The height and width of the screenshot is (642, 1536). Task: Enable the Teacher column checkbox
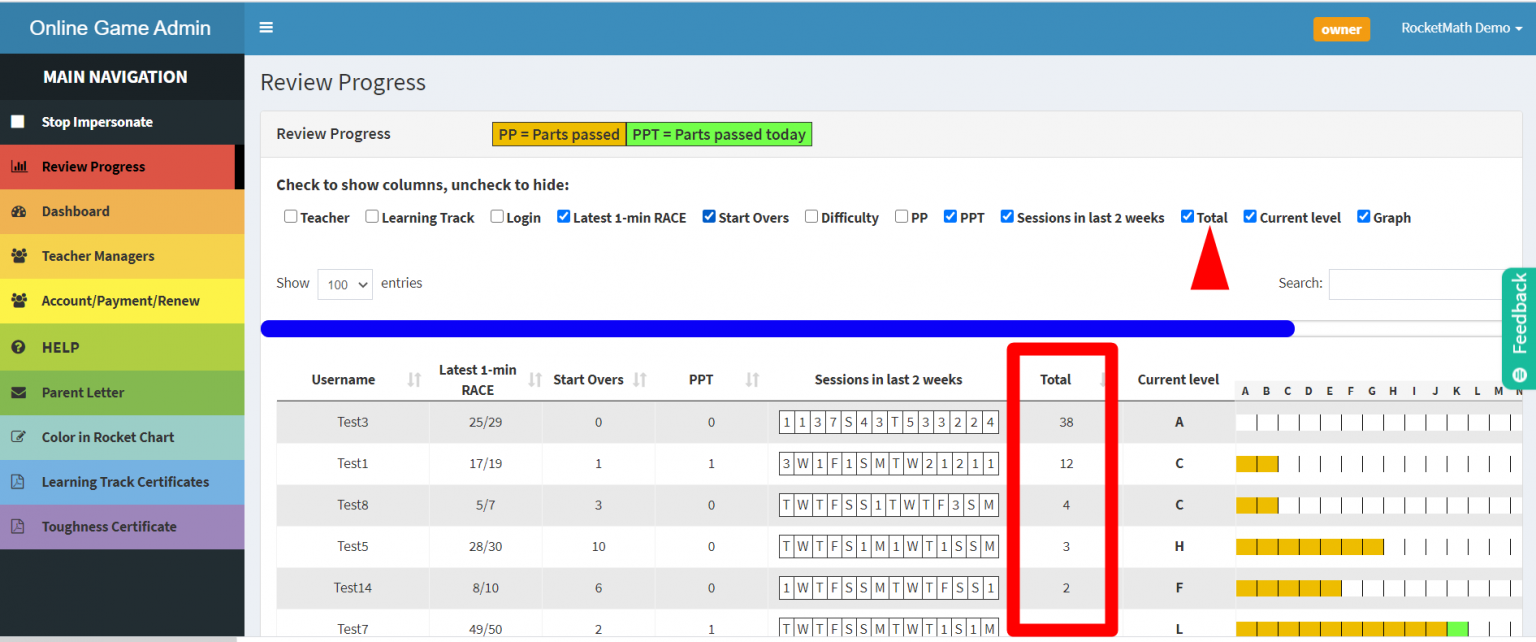pos(290,217)
